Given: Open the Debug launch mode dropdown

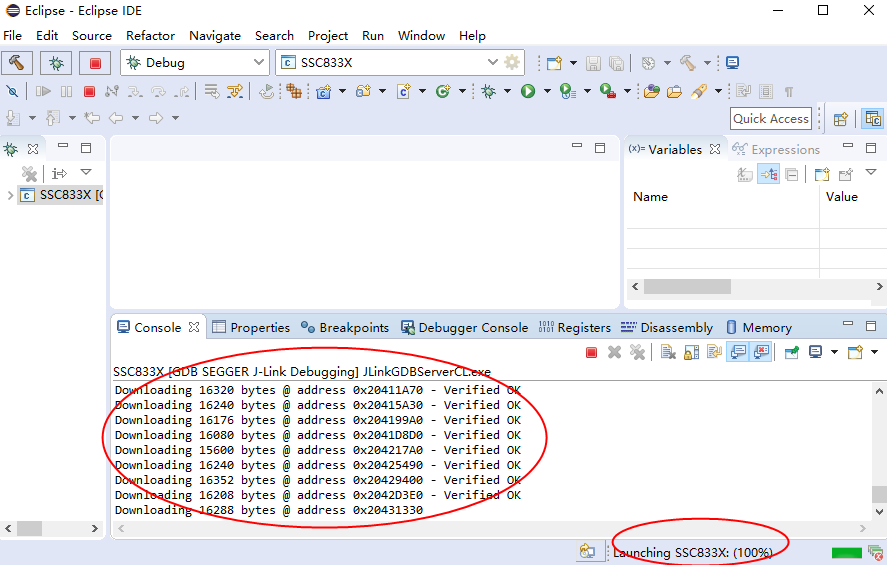Looking at the screenshot, I should point(259,62).
